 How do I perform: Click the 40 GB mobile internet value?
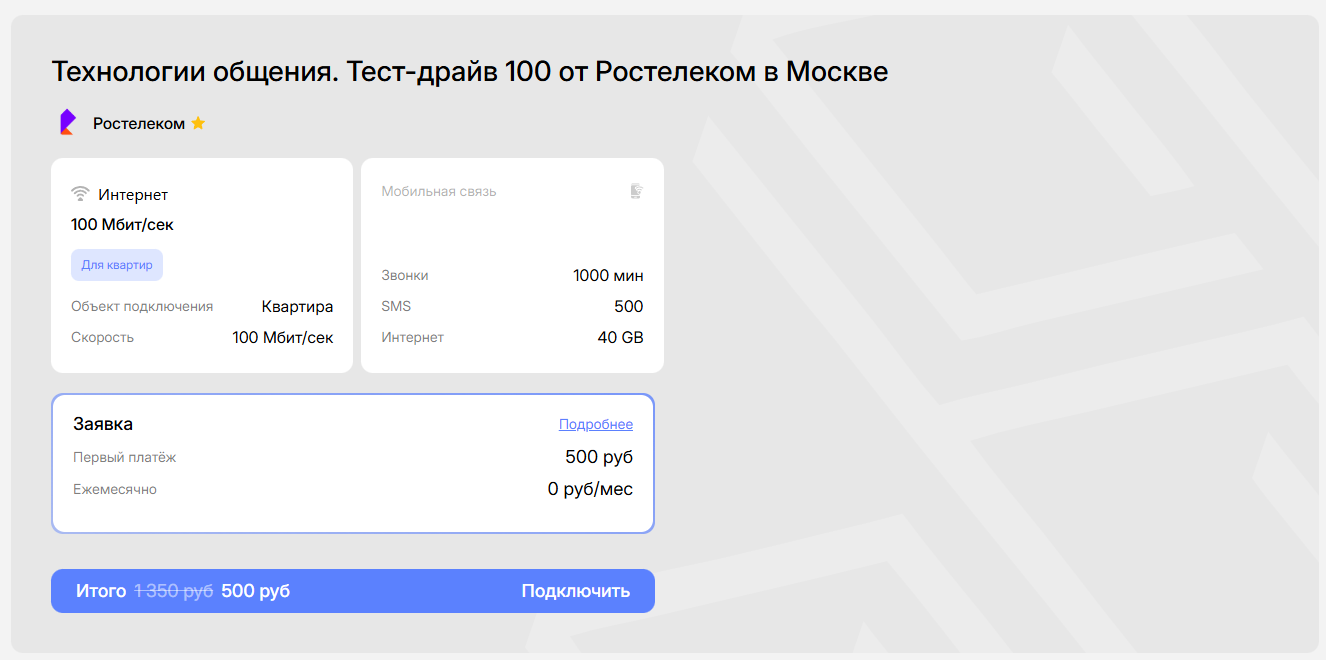pyautogui.click(x=620, y=338)
